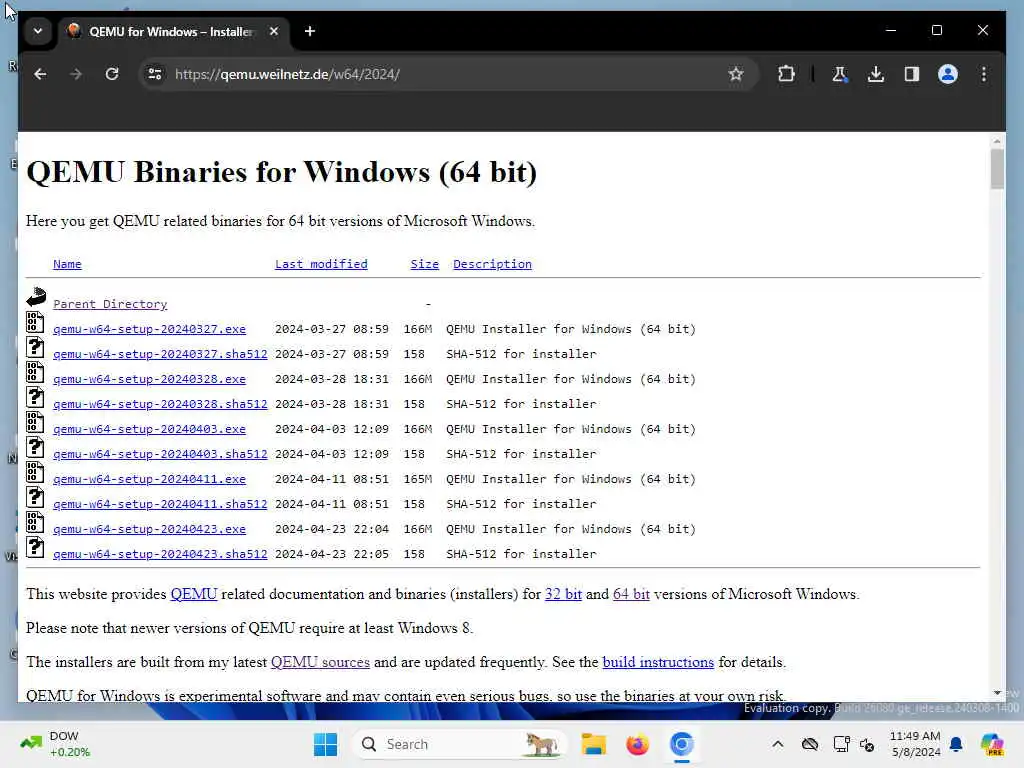Click the taskbar volume muted icon

click(867, 744)
